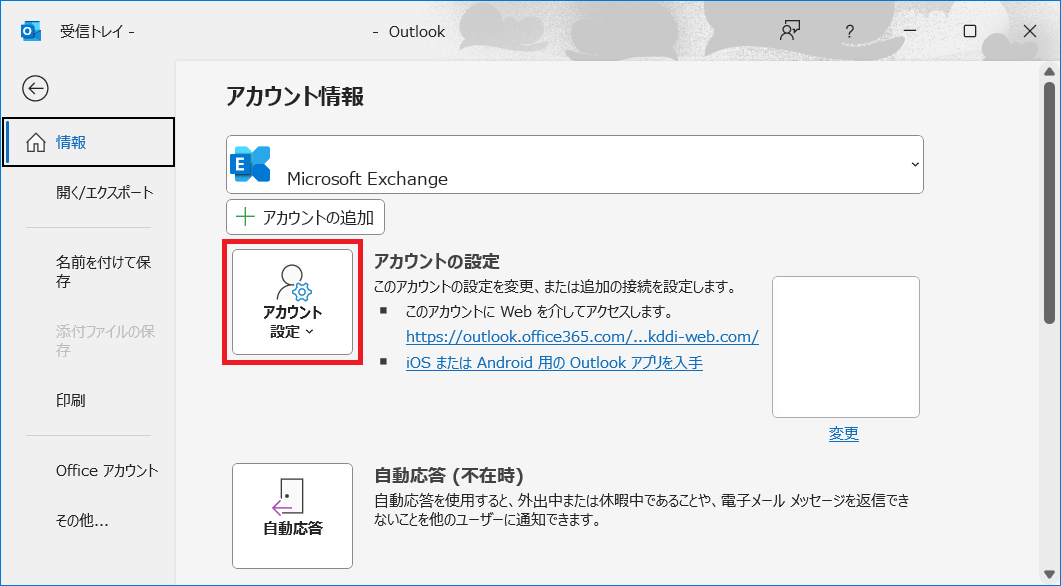Select 名前を付けて保存 in sidebar
This screenshot has height=586, width=1061.
103,272
